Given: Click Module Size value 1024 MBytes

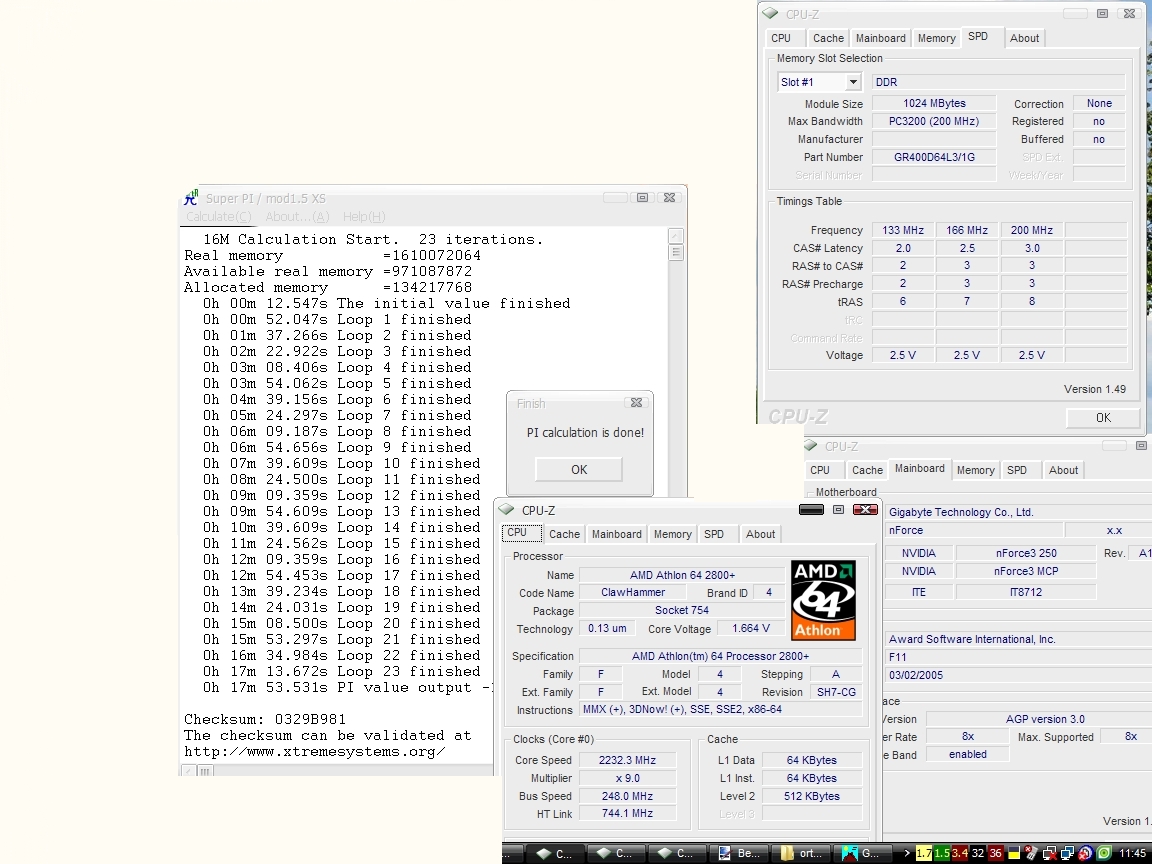Looking at the screenshot, I should [x=934, y=104].
